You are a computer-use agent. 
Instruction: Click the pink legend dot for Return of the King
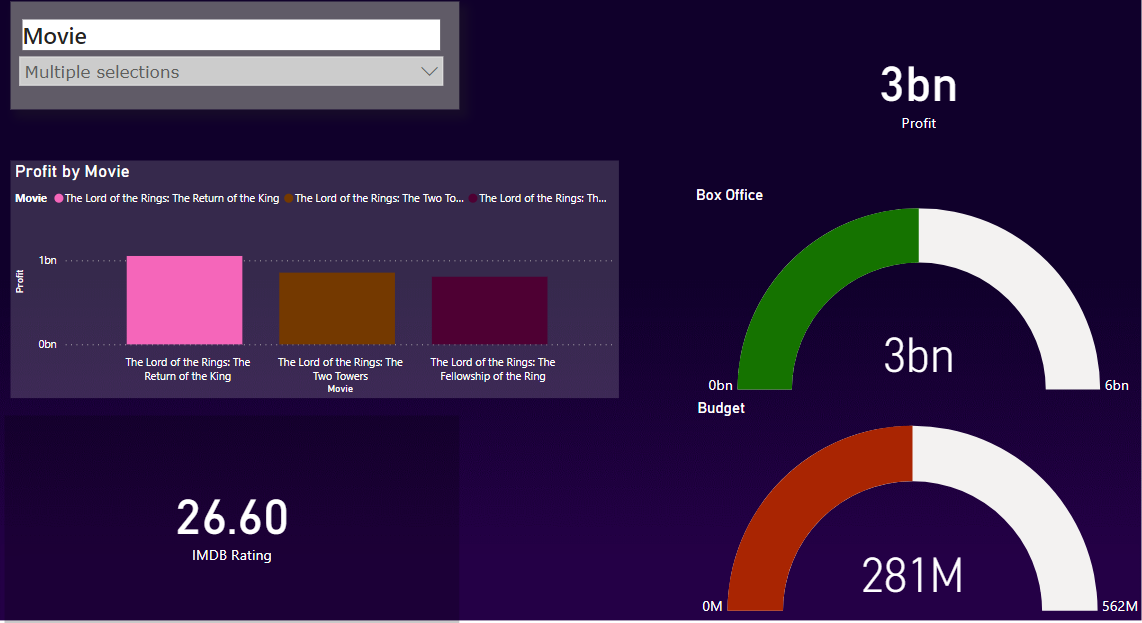click(59, 199)
